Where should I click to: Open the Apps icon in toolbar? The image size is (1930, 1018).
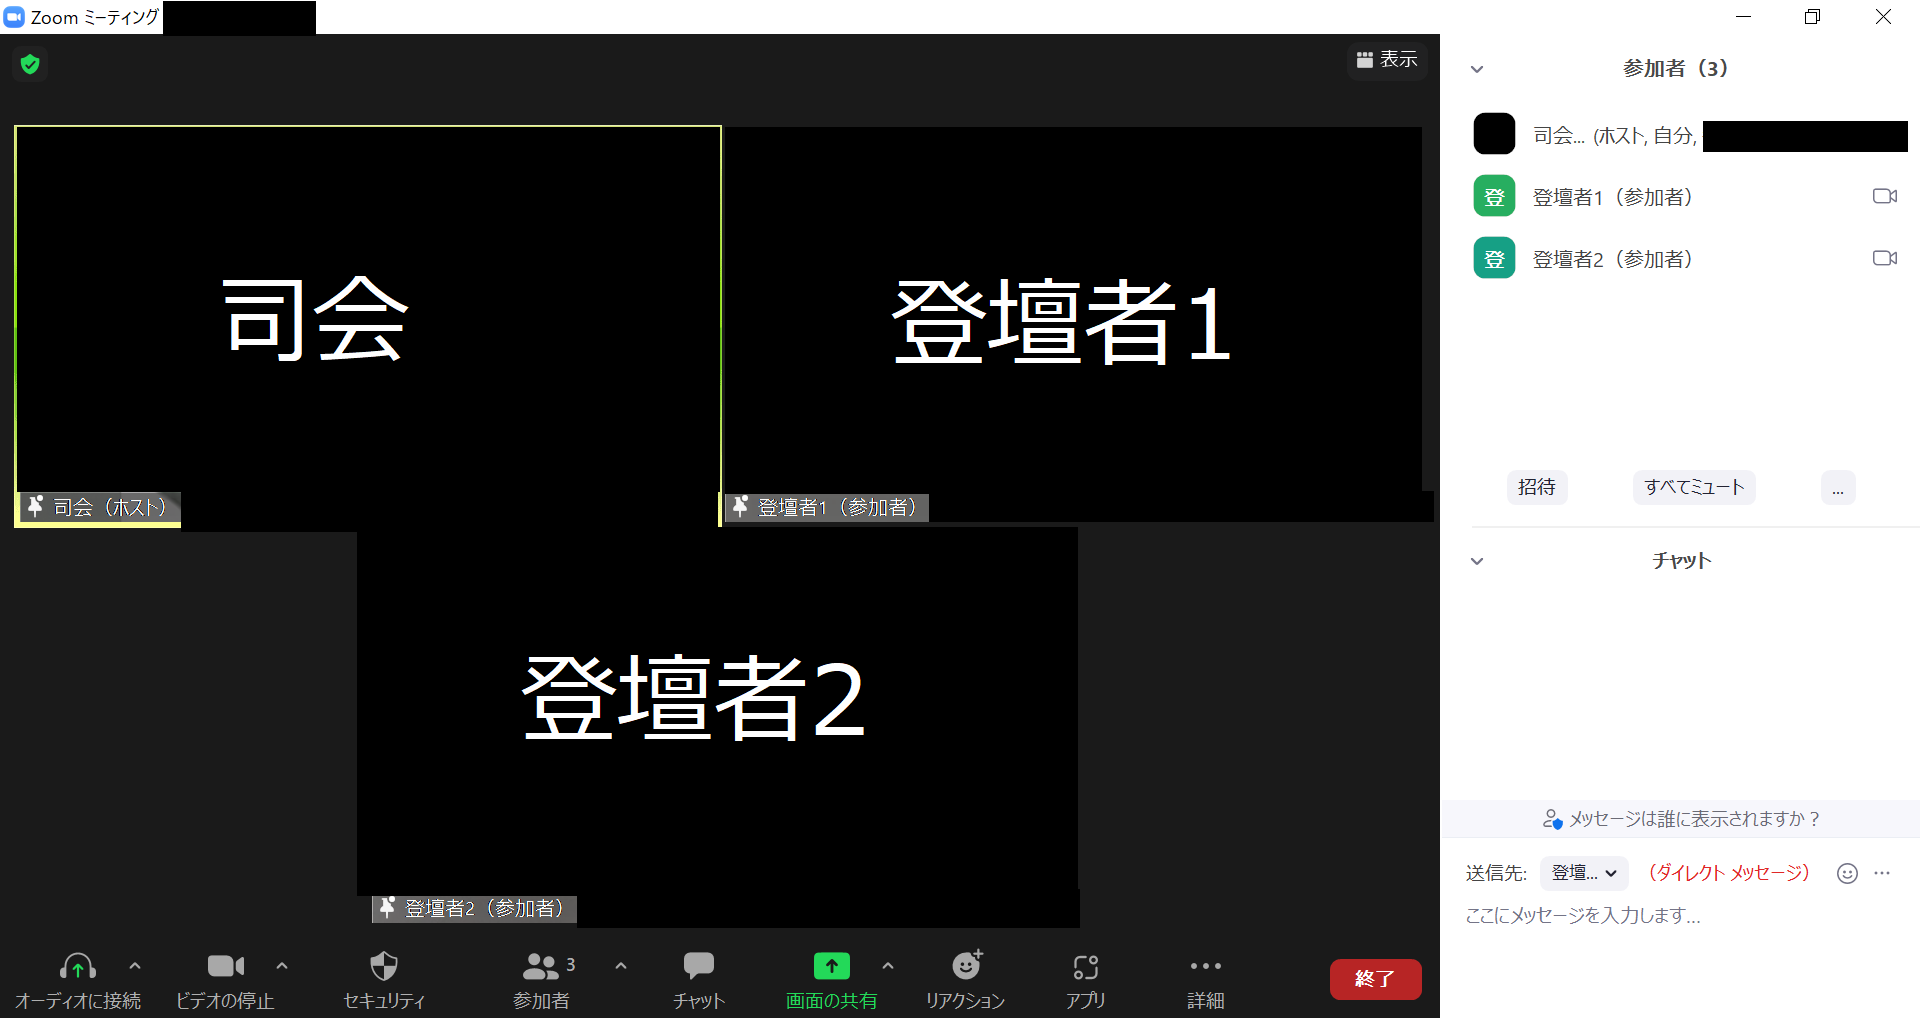[x=1085, y=967]
